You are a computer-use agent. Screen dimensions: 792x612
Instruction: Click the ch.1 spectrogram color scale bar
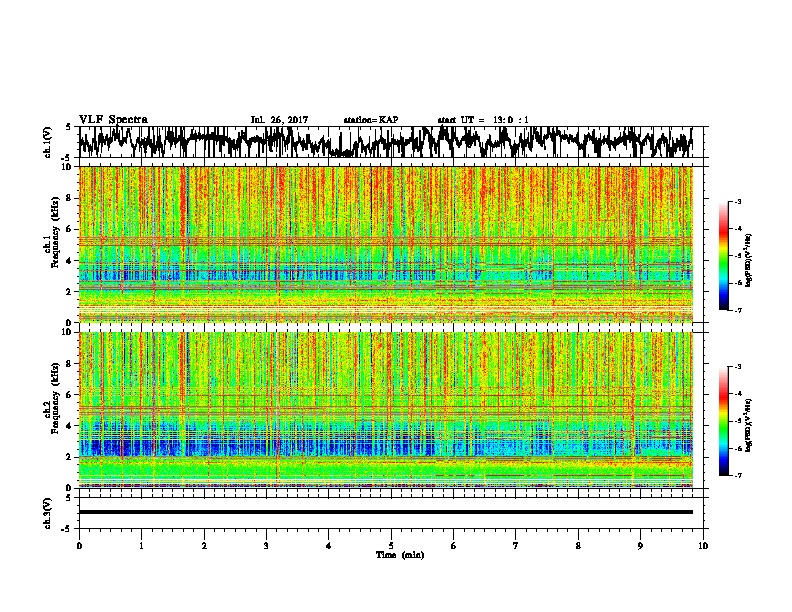[x=723, y=256]
